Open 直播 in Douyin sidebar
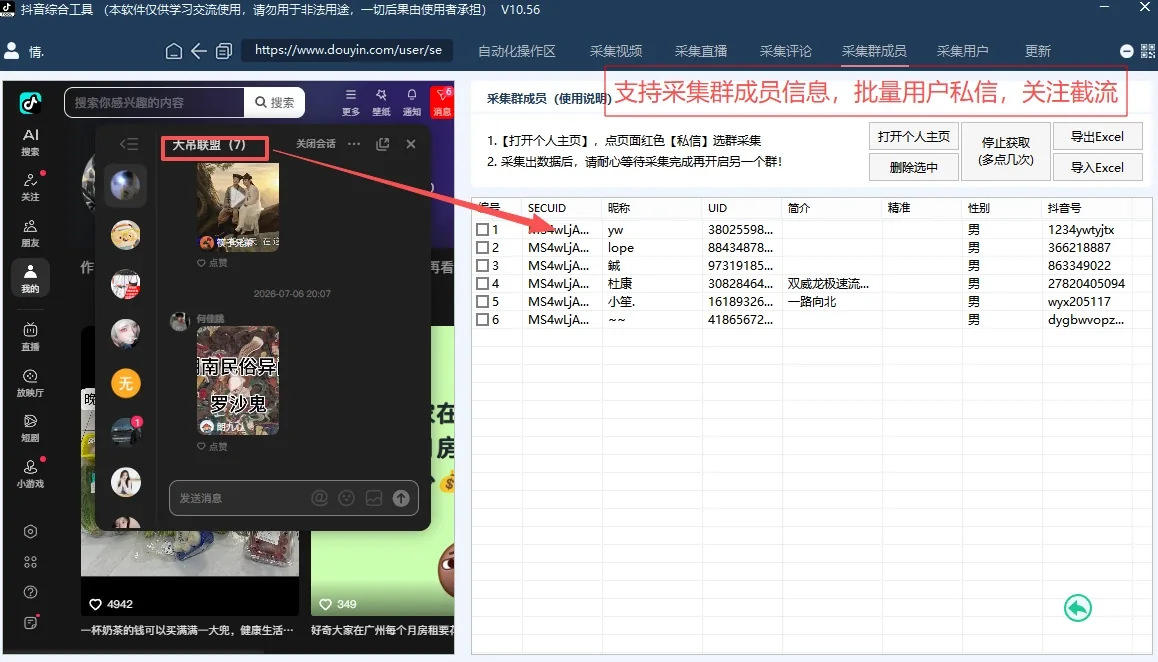The width and height of the screenshot is (1158, 662). click(30, 336)
